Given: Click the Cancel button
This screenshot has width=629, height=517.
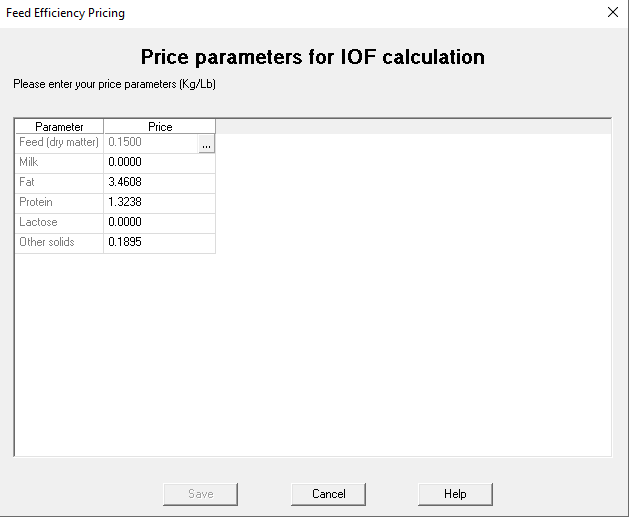Looking at the screenshot, I should pyautogui.click(x=328, y=494).
